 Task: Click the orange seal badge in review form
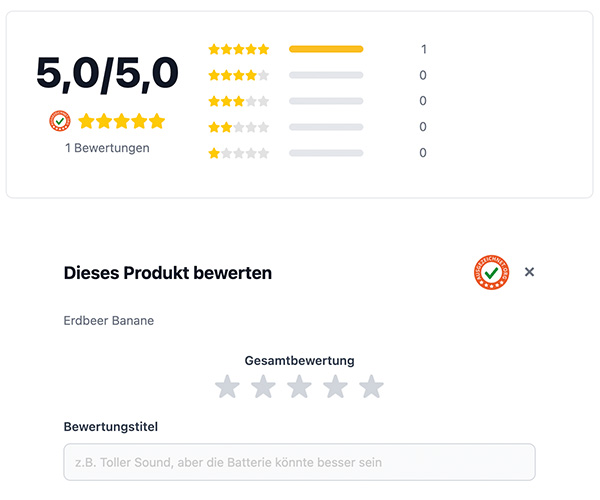(x=492, y=272)
